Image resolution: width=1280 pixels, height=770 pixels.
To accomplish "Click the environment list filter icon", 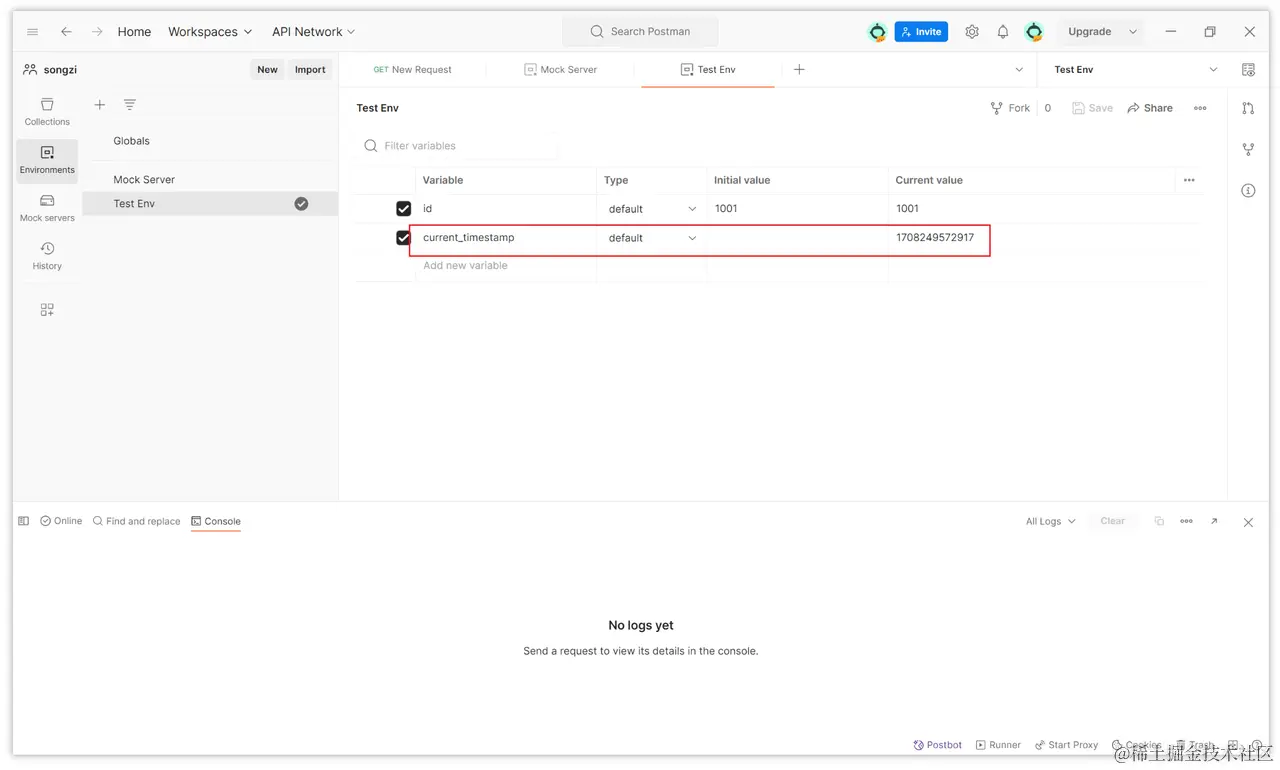I will (x=129, y=105).
